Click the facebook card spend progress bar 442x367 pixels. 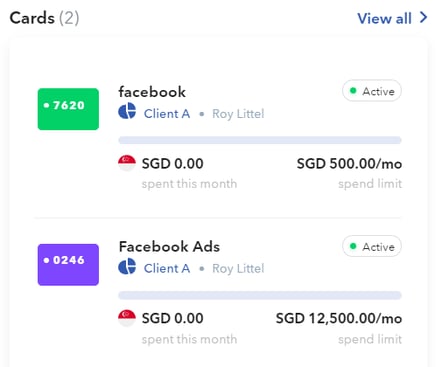(x=260, y=140)
